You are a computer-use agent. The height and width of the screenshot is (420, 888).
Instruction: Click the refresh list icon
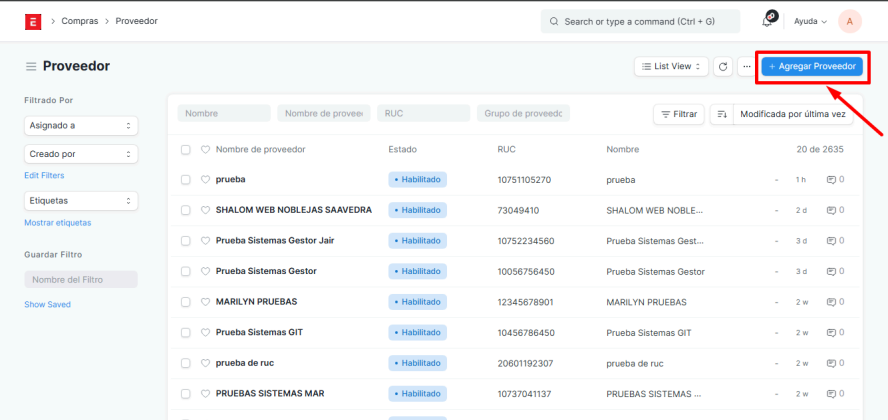tap(723, 66)
